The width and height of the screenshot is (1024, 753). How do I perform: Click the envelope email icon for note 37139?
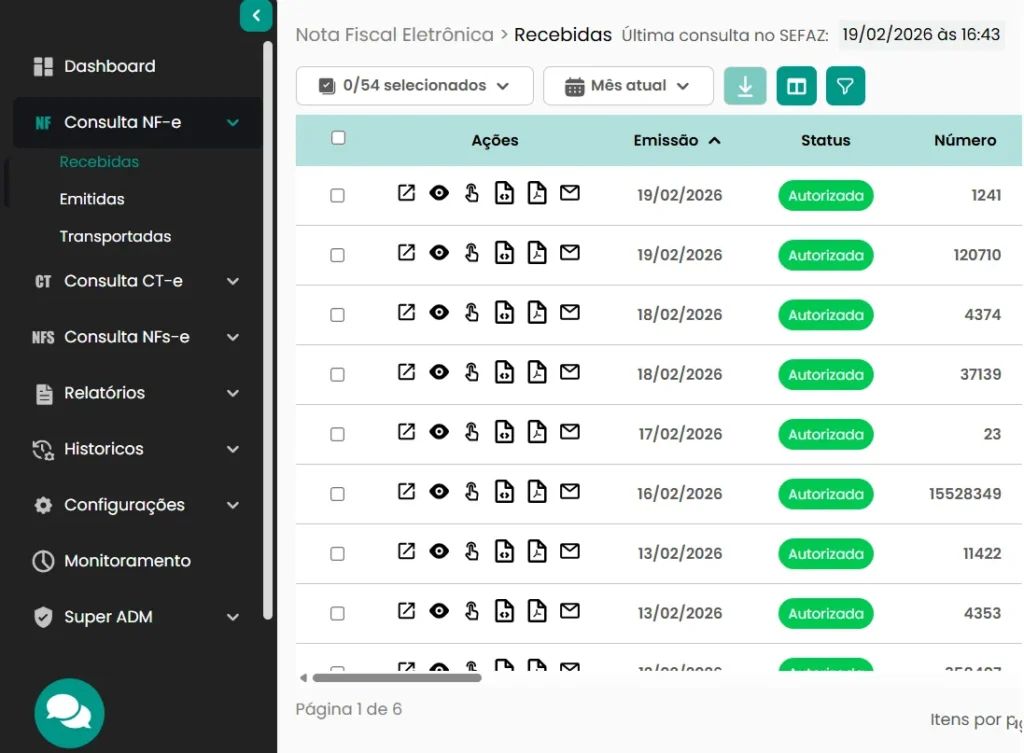coord(570,373)
